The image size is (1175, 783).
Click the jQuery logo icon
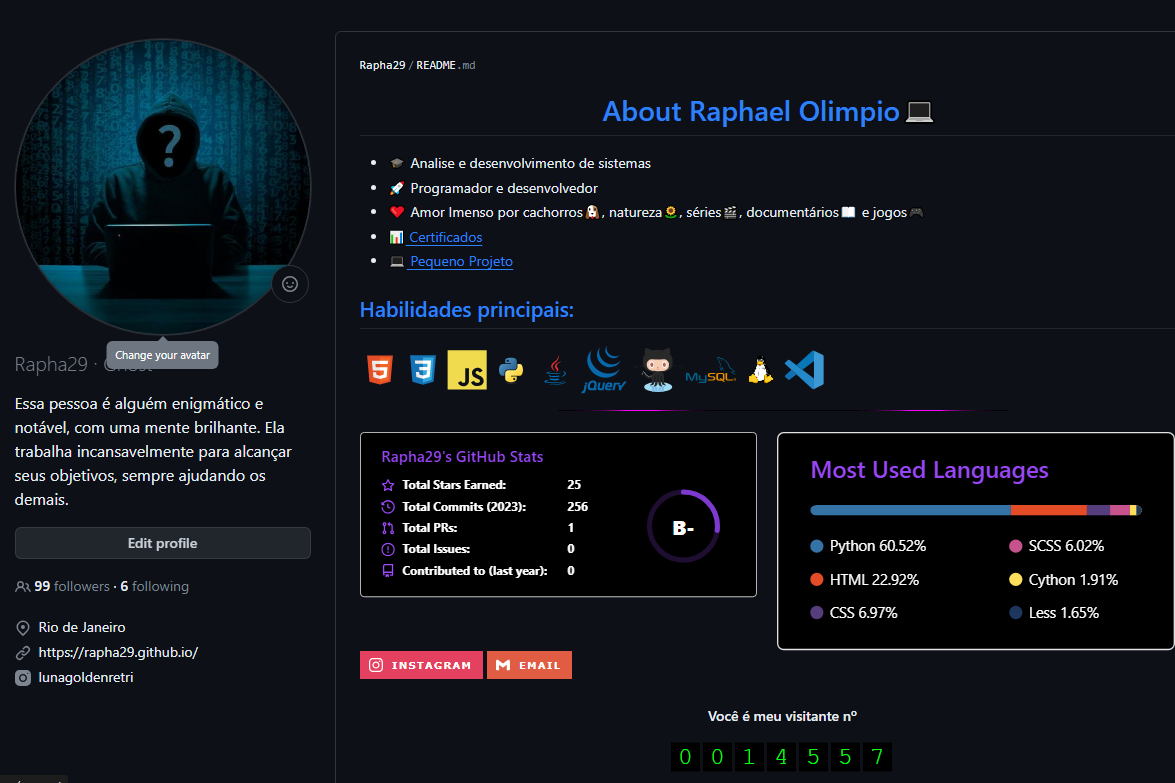[x=605, y=370]
